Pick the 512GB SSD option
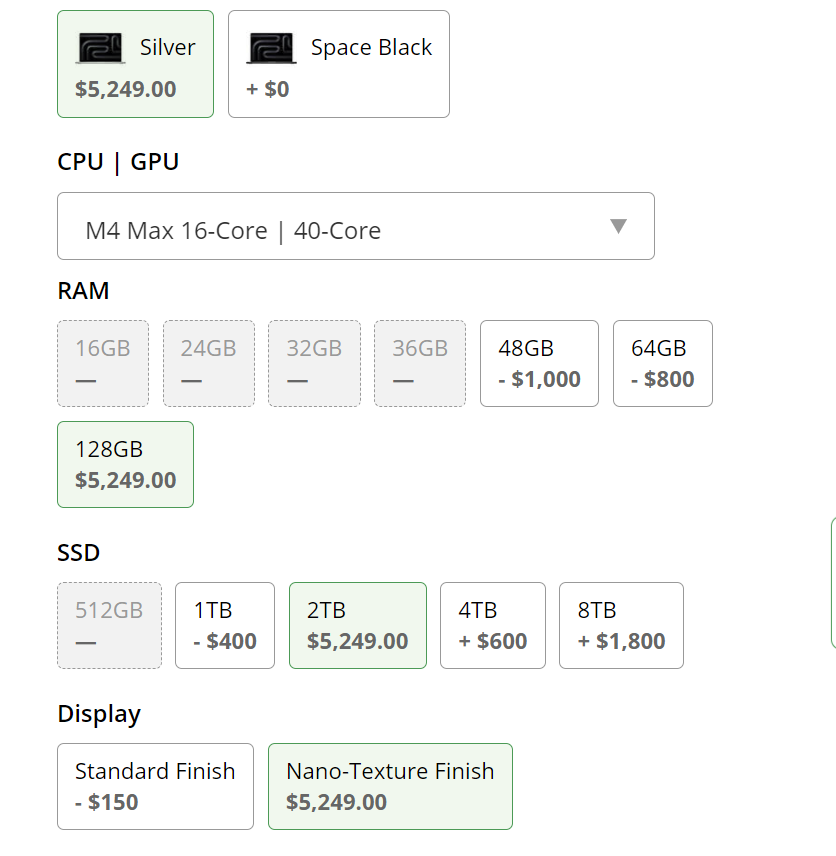836x856 pixels. coord(109,626)
